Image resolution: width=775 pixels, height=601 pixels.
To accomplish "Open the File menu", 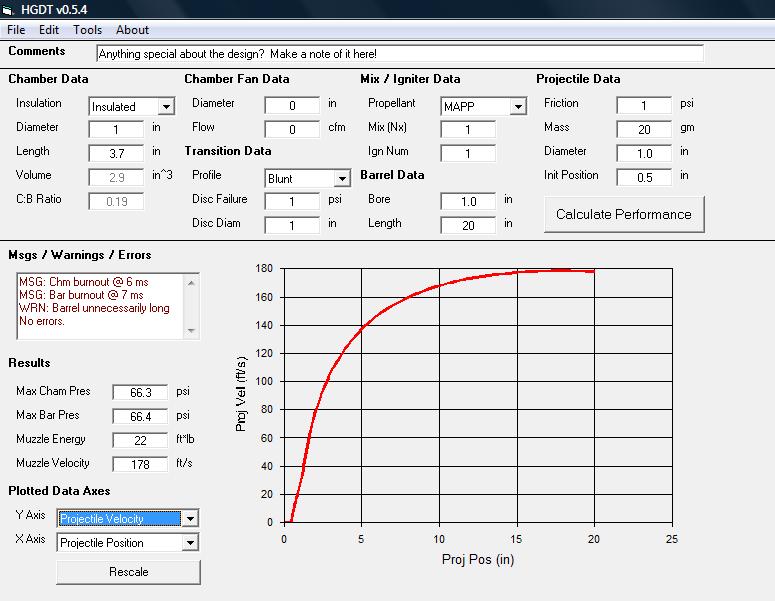I will coord(16,30).
